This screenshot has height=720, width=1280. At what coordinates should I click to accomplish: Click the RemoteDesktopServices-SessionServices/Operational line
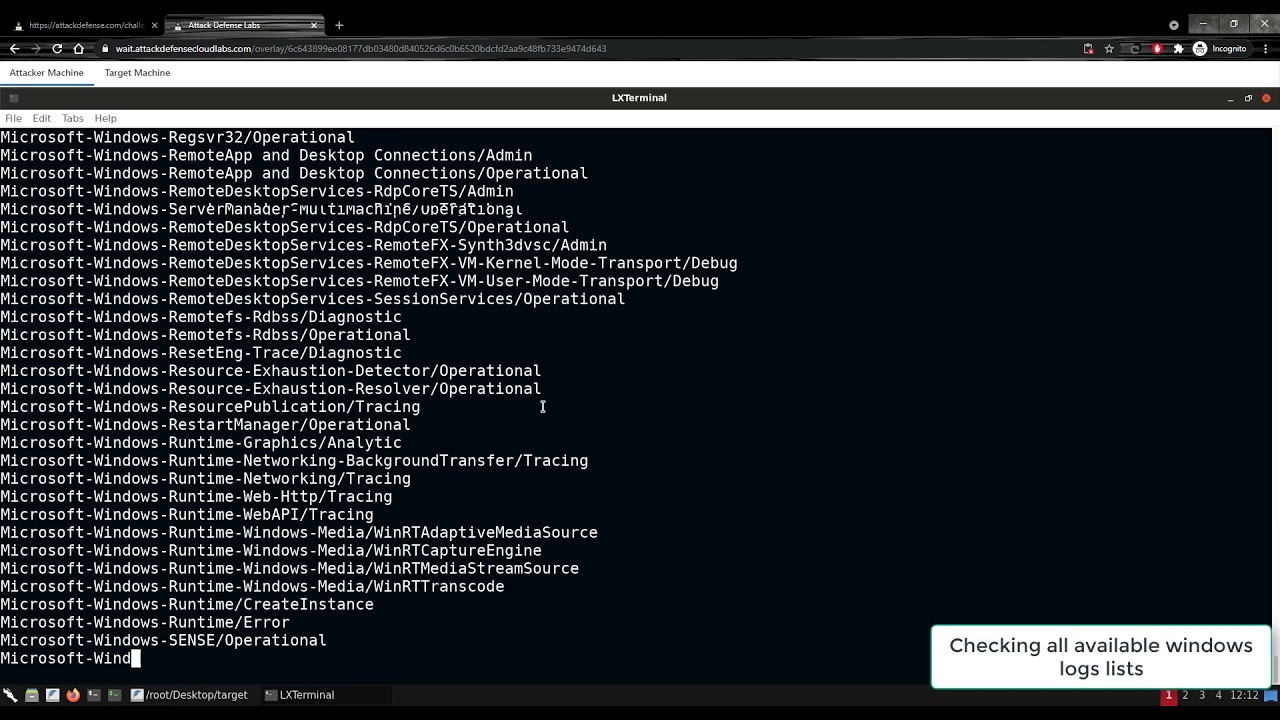click(313, 299)
